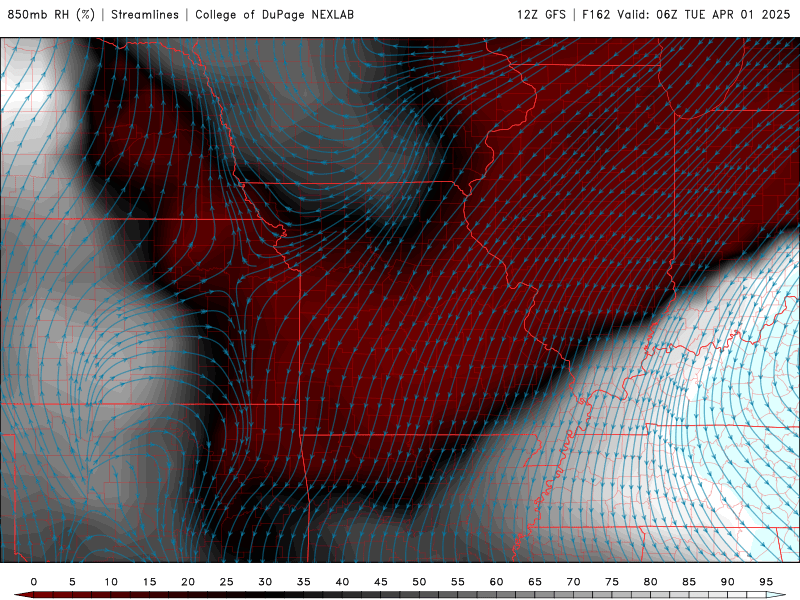Click the "F162" forecast hour text
The width and height of the screenshot is (800, 600).
click(596, 14)
